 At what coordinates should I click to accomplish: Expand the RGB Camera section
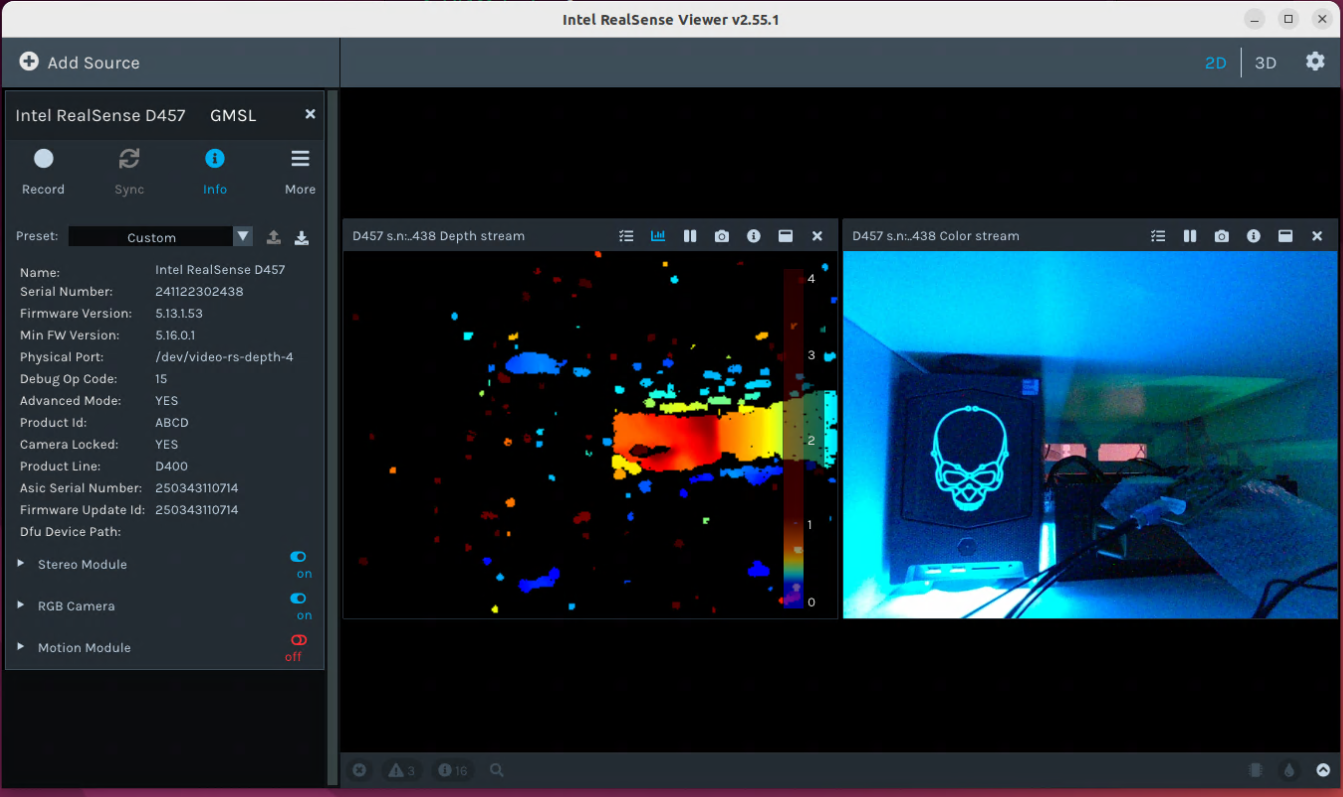pyautogui.click(x=21, y=606)
